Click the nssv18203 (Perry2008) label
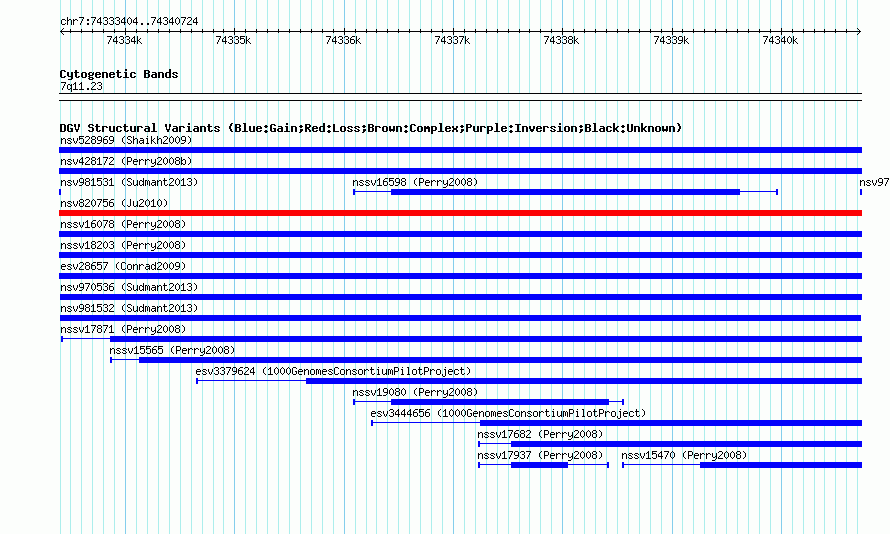The image size is (890, 534). (123, 245)
